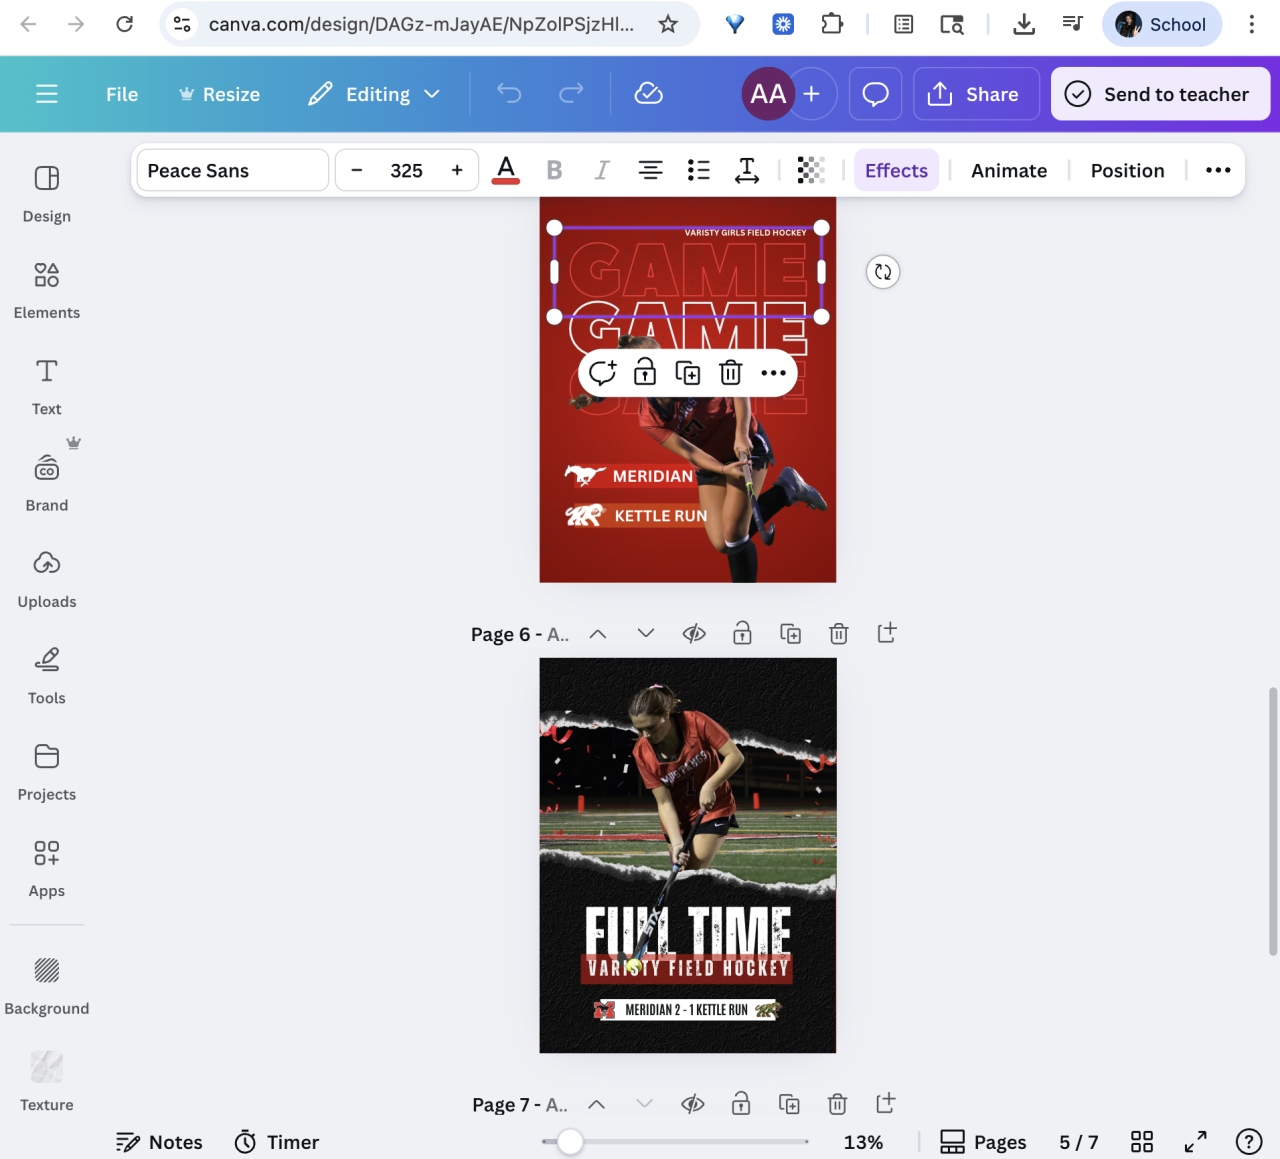
Task: Toggle bulleted list formatting
Action: tap(699, 170)
